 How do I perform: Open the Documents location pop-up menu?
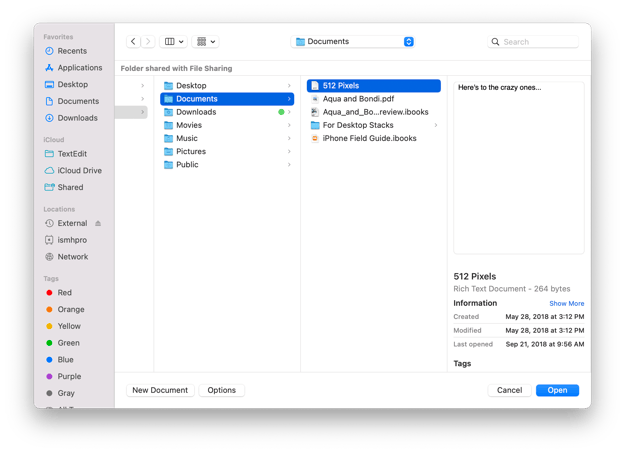click(353, 41)
